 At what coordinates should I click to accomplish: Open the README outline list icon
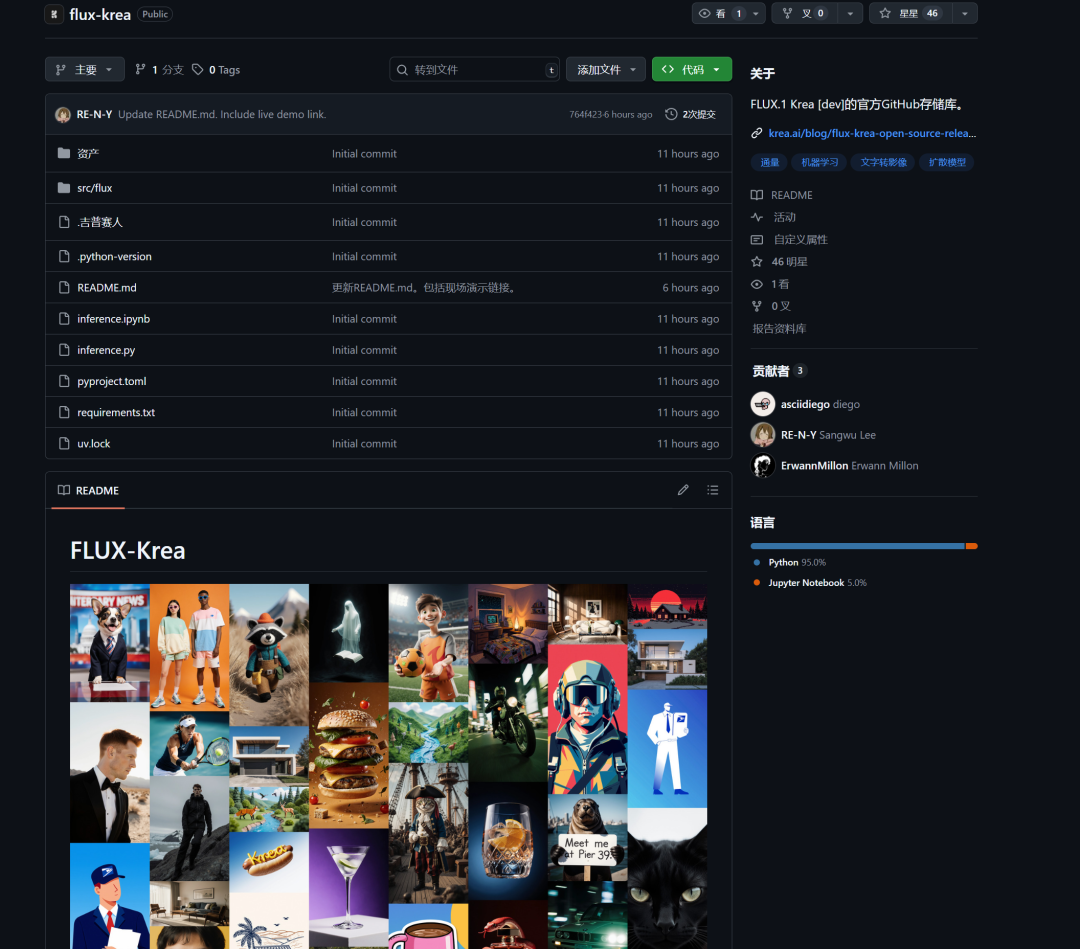click(713, 490)
